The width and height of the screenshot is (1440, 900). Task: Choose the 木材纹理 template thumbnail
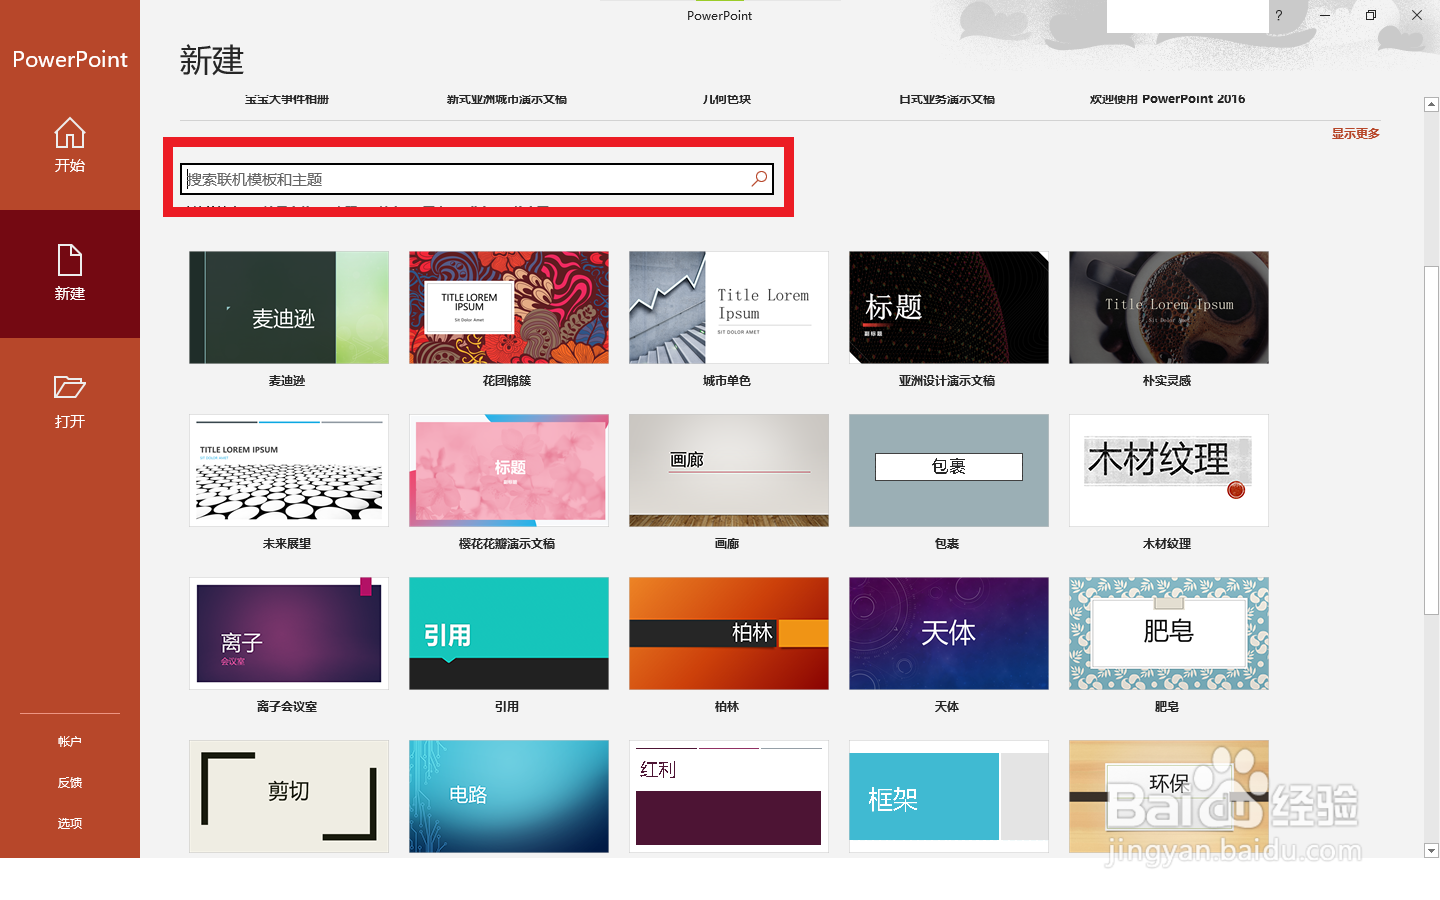(x=1169, y=470)
